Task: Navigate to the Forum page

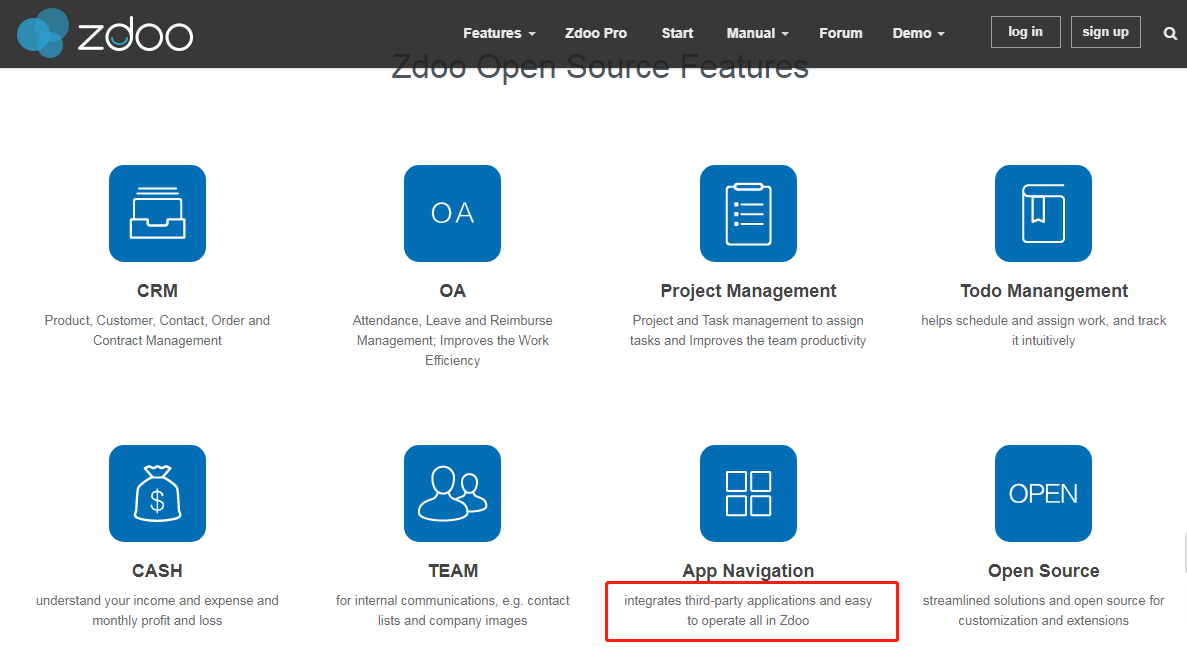Action: pos(840,33)
